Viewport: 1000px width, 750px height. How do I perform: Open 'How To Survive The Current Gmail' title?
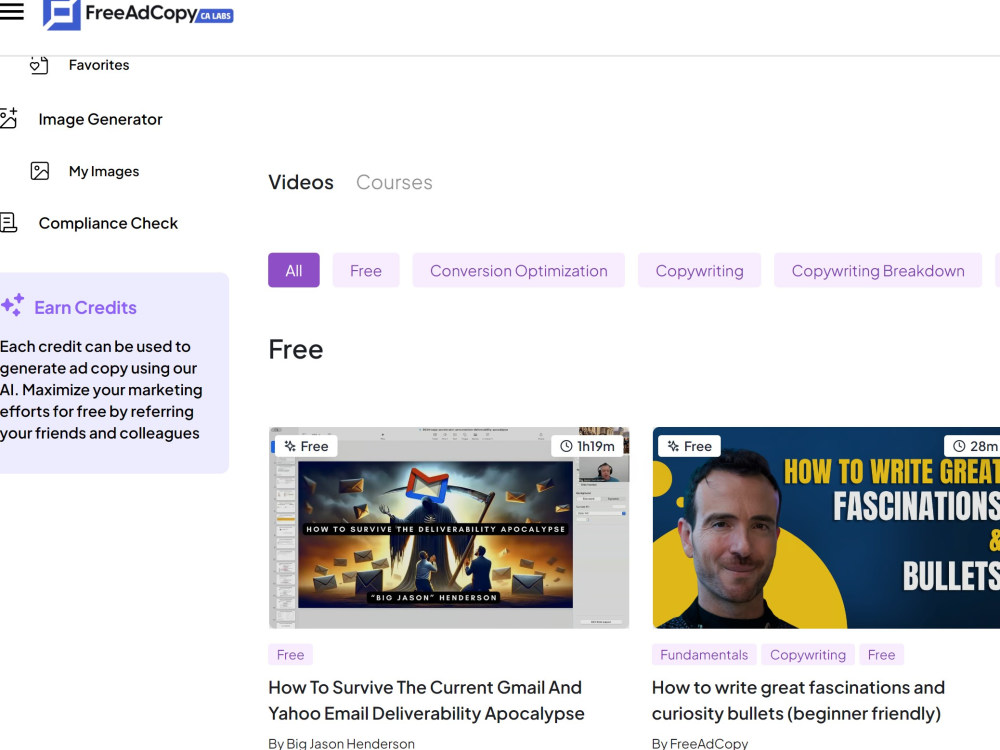426,700
